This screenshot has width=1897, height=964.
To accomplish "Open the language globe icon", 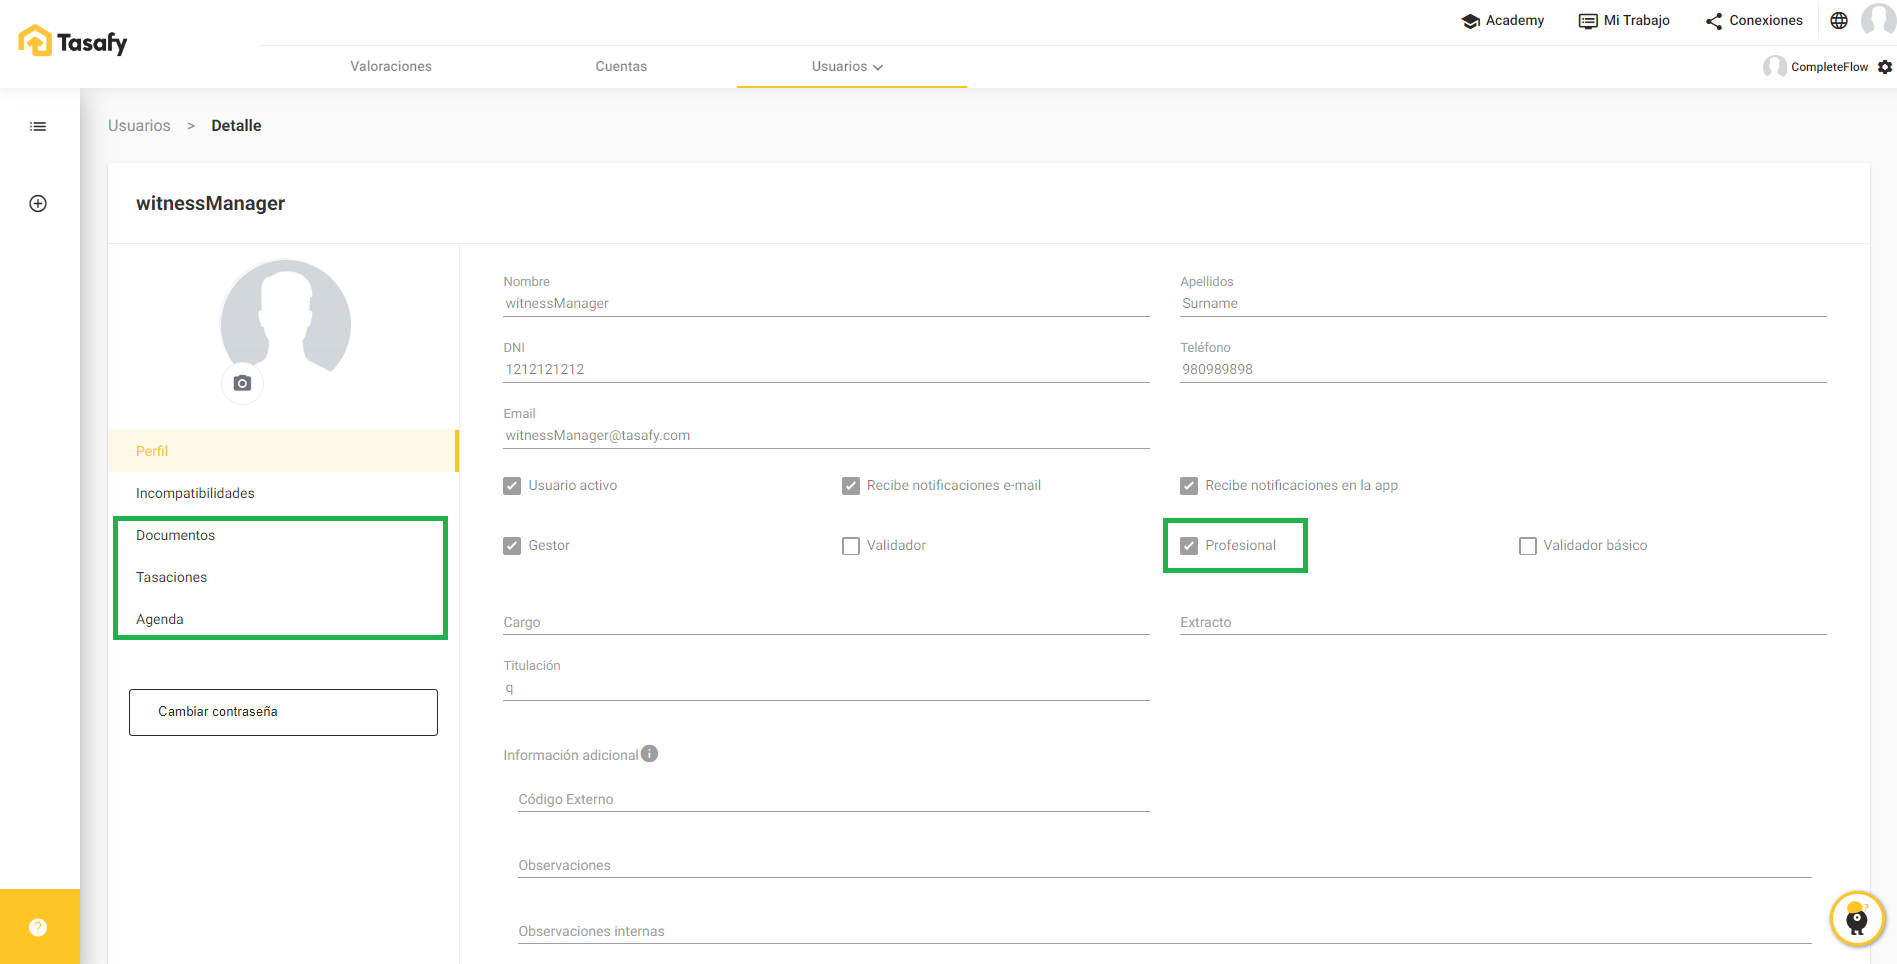I will (1839, 21).
